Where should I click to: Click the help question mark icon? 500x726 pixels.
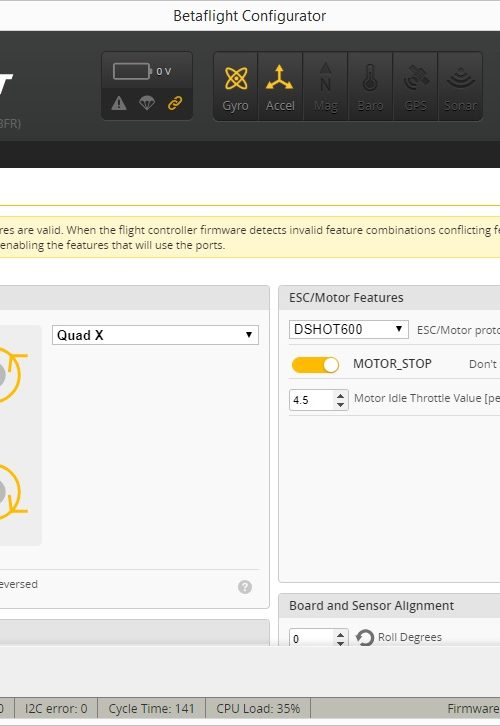(x=245, y=587)
